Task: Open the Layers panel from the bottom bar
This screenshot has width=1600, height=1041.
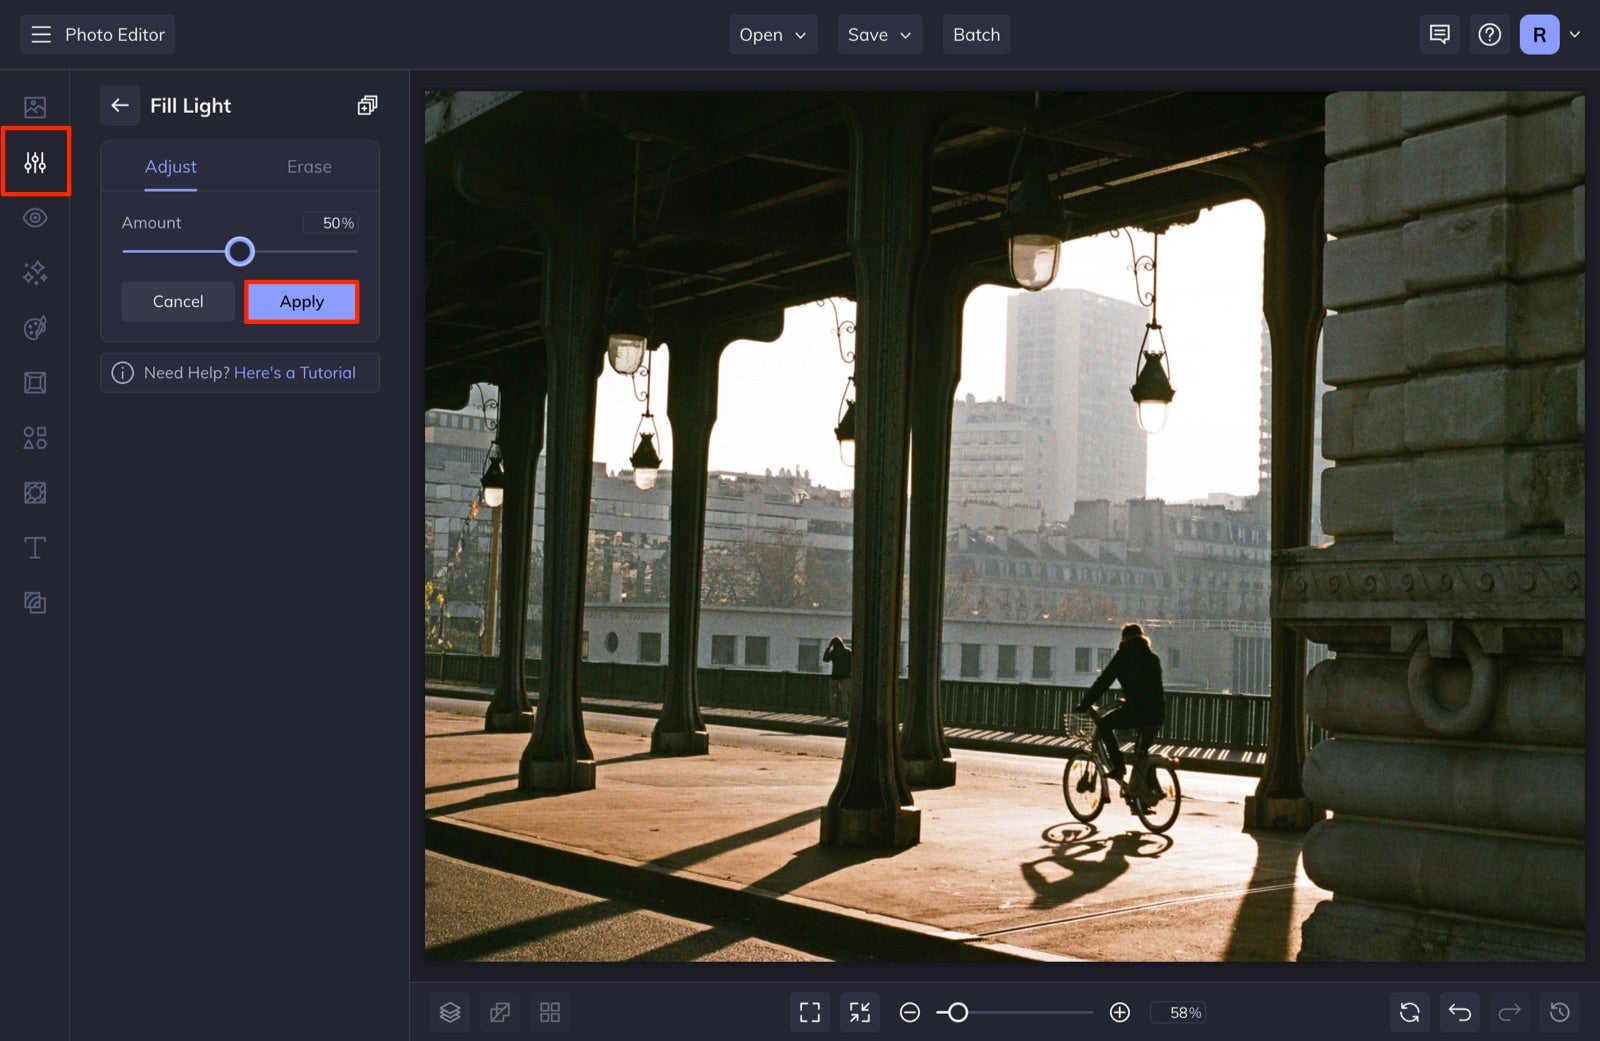Action: tap(450, 1012)
